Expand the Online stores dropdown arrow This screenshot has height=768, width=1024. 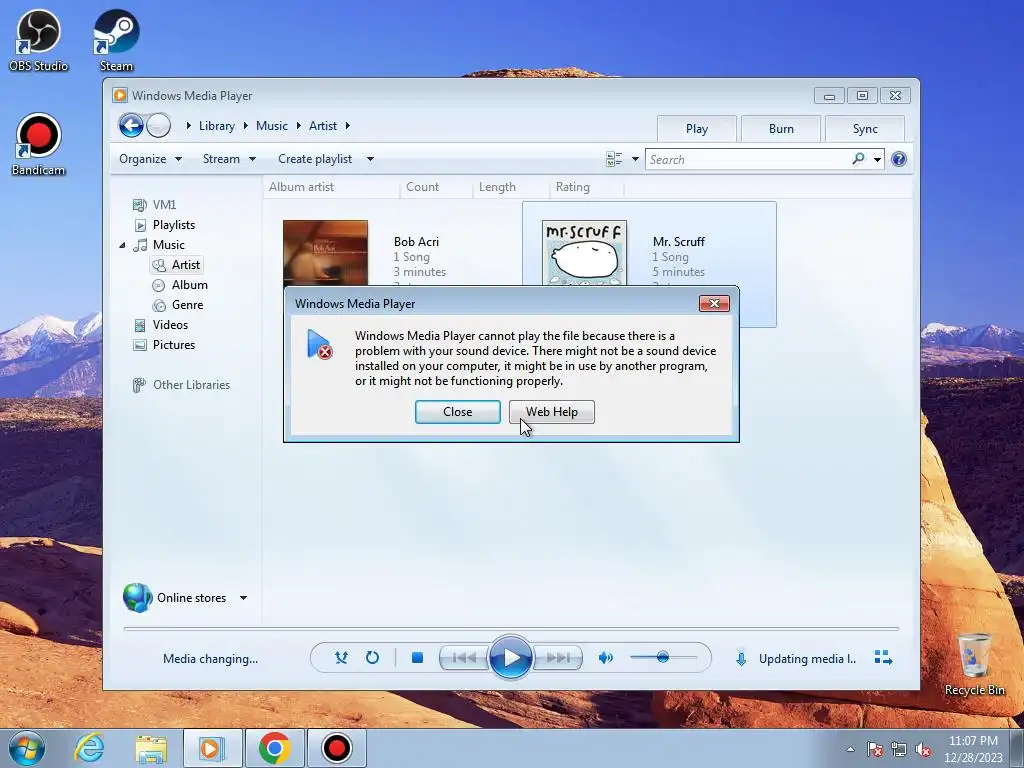point(243,598)
